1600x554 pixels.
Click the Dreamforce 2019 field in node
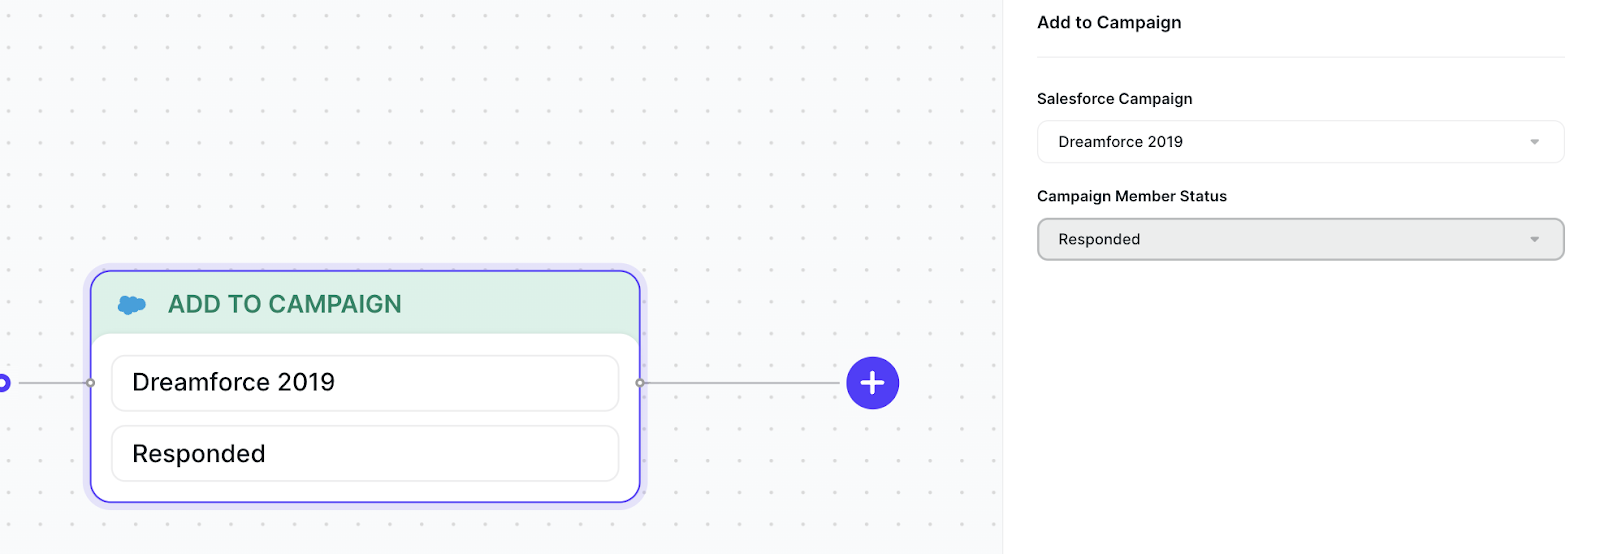[x=365, y=383]
